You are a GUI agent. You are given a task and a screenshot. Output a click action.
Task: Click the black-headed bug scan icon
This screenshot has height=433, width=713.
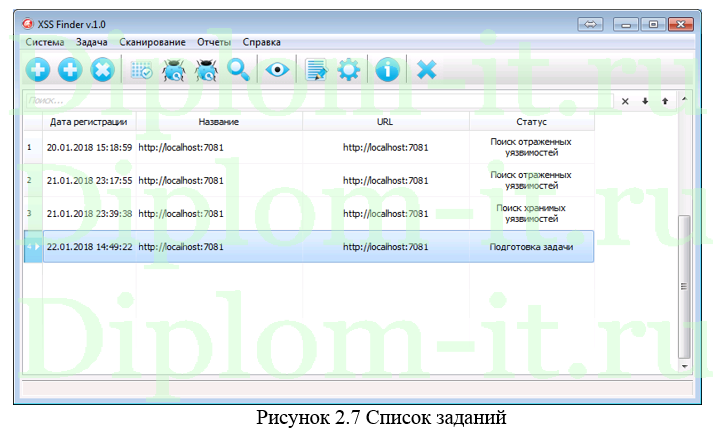(x=206, y=70)
